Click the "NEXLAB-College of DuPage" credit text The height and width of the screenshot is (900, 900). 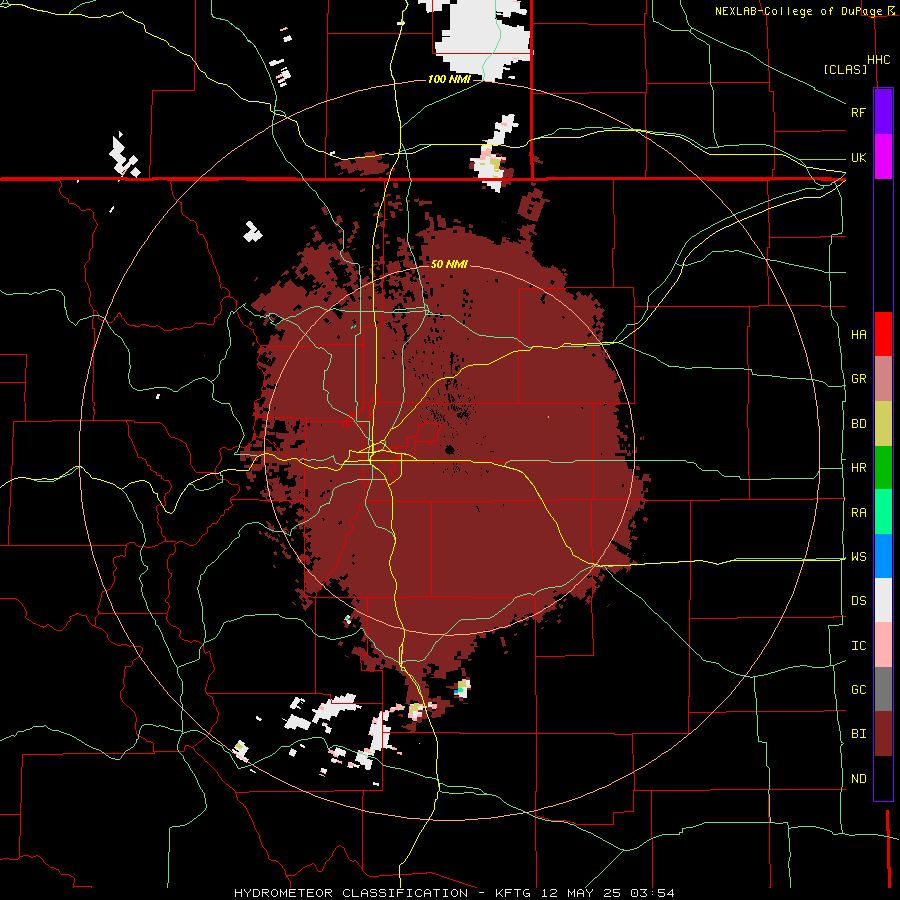tap(798, 11)
